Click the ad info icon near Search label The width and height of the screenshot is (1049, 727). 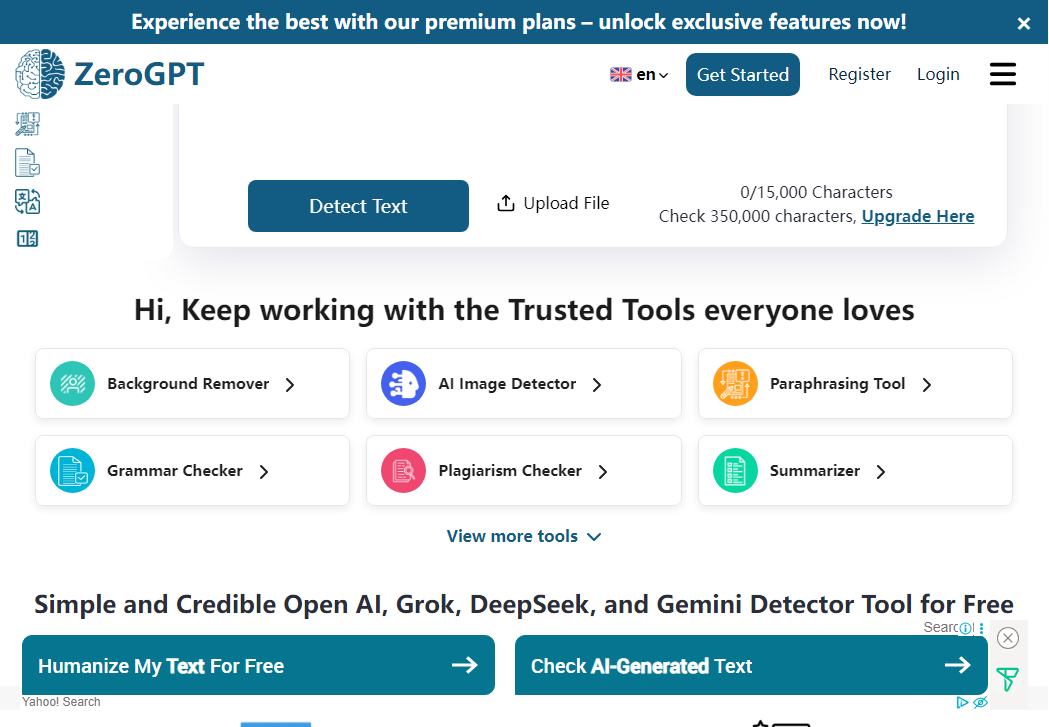pos(965,628)
